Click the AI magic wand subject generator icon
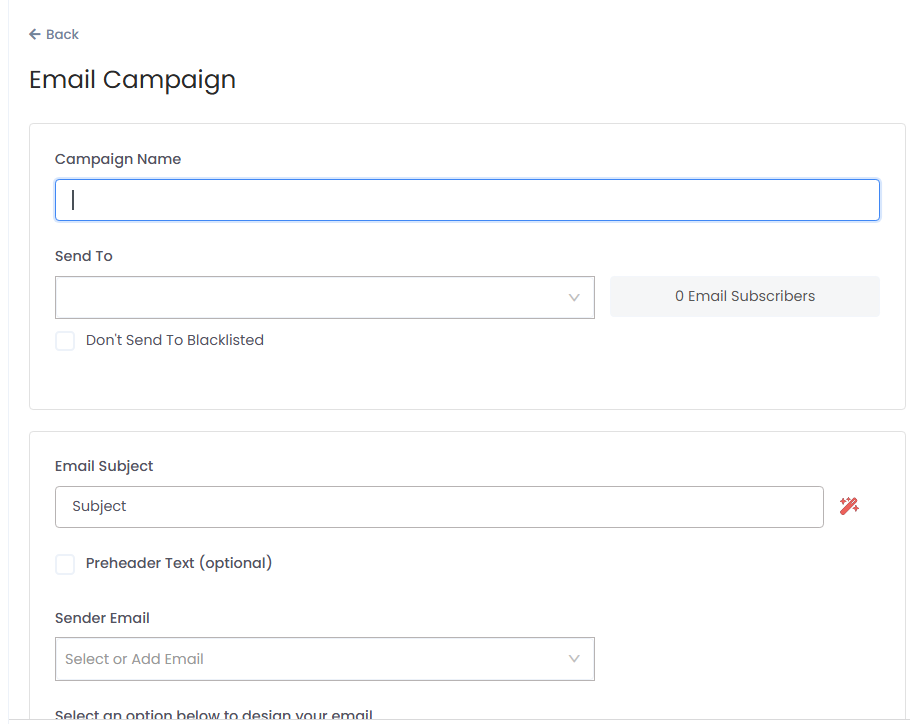Viewport: 910px width, 724px height. tap(849, 506)
